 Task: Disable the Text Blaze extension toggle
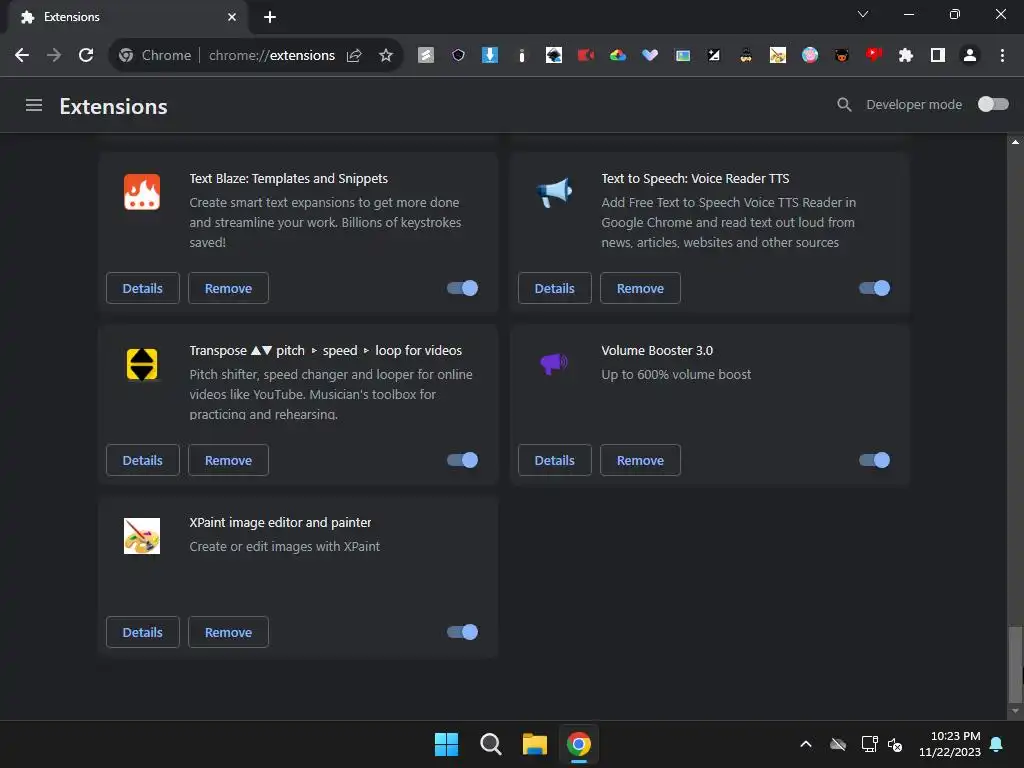tap(462, 288)
